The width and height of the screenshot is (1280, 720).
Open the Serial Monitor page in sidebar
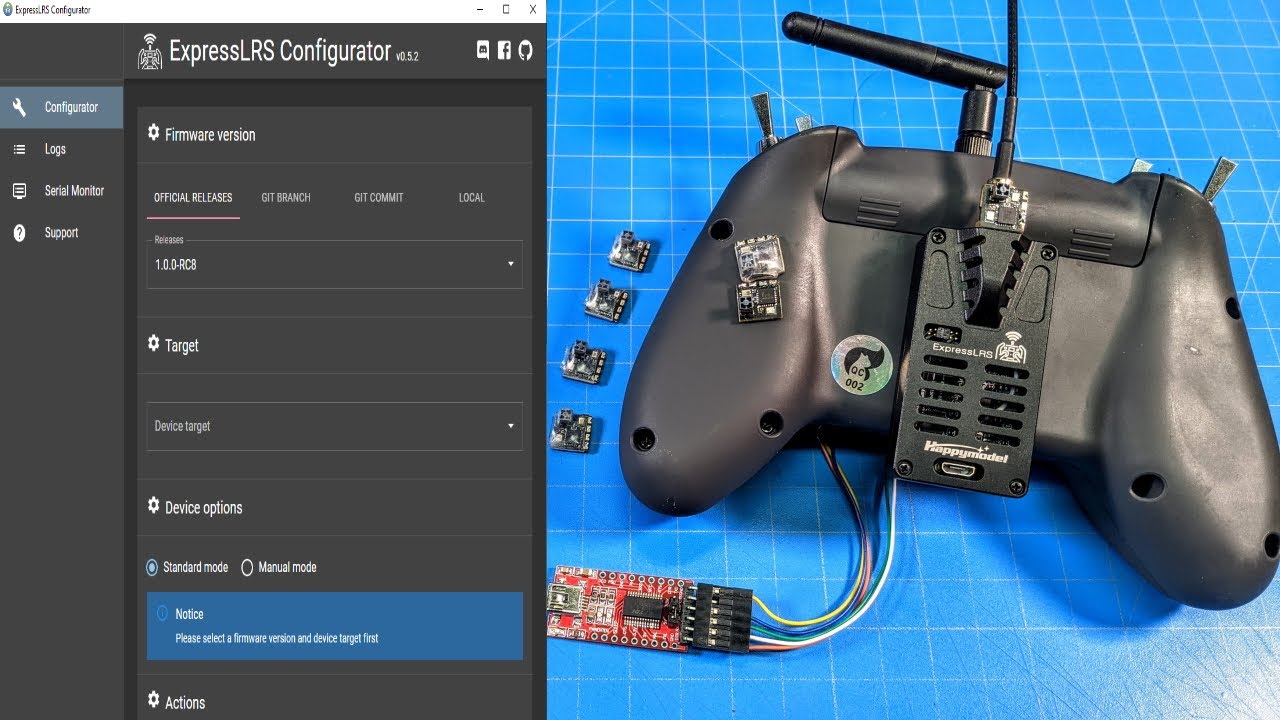[61, 191]
